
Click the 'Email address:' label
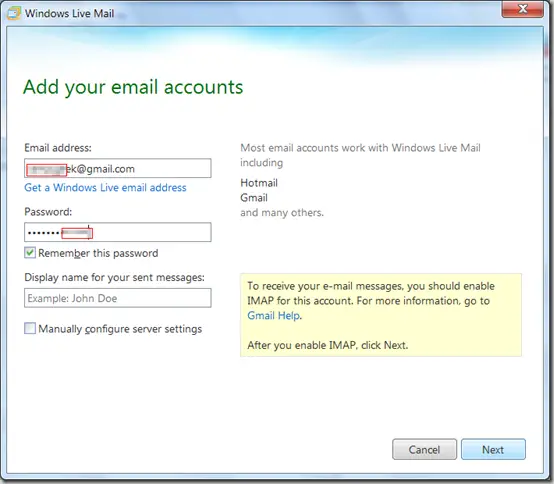point(58,147)
